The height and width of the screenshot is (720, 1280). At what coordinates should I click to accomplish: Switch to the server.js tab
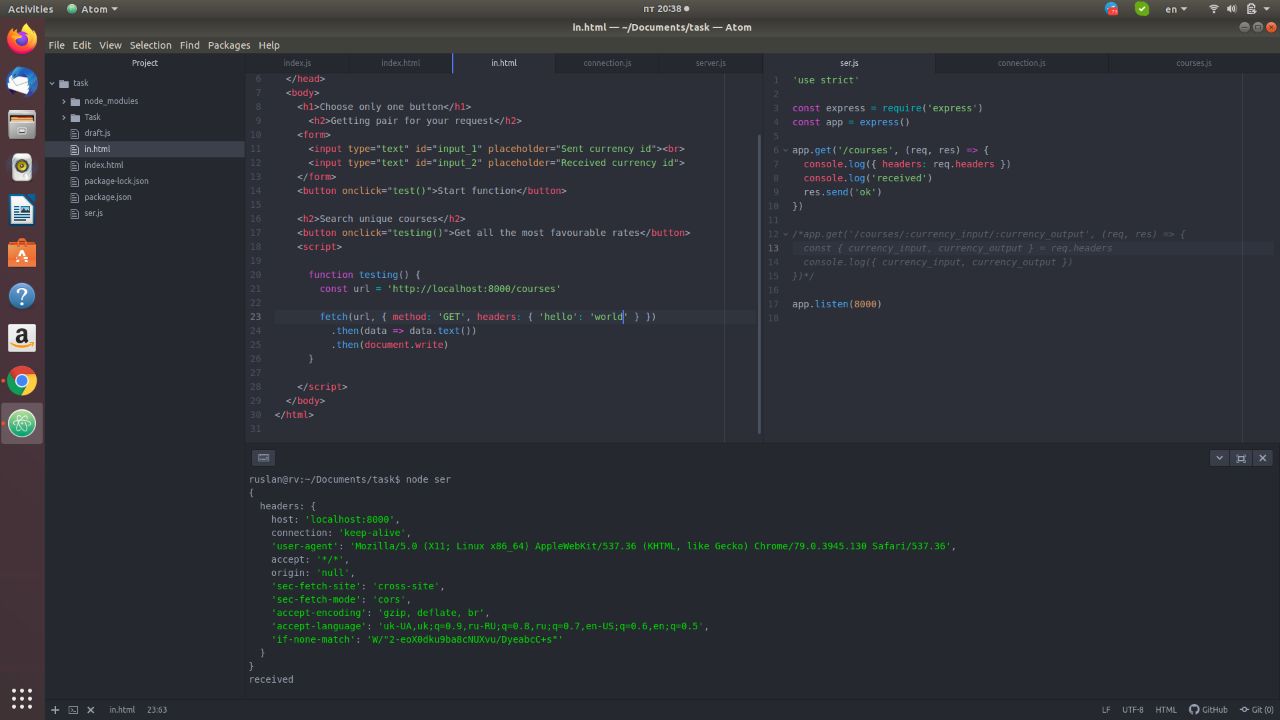(710, 63)
